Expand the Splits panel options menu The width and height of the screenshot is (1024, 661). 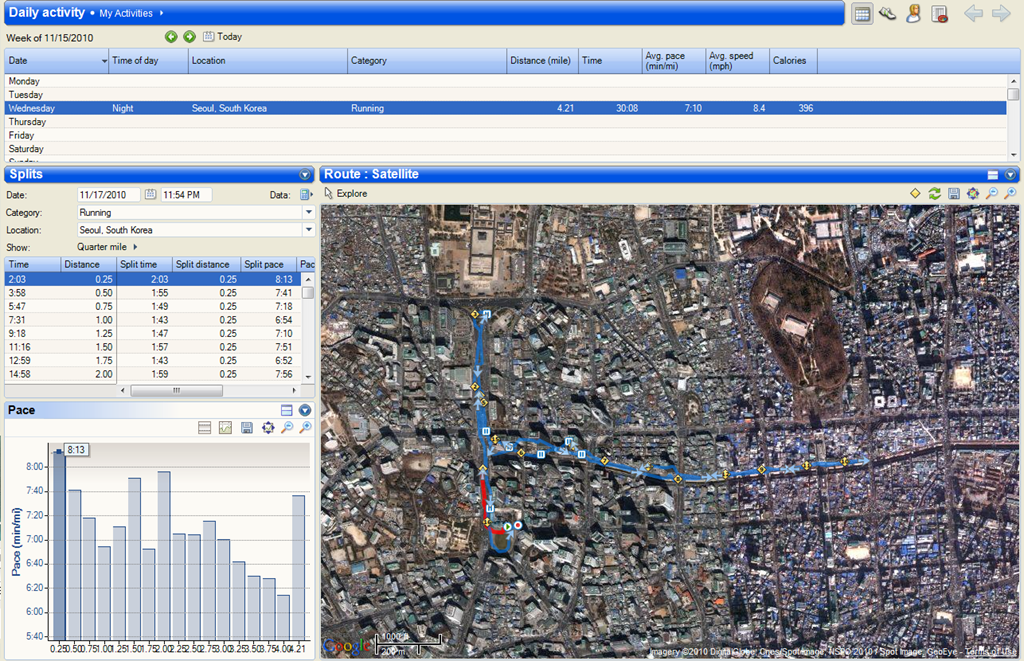coord(305,174)
